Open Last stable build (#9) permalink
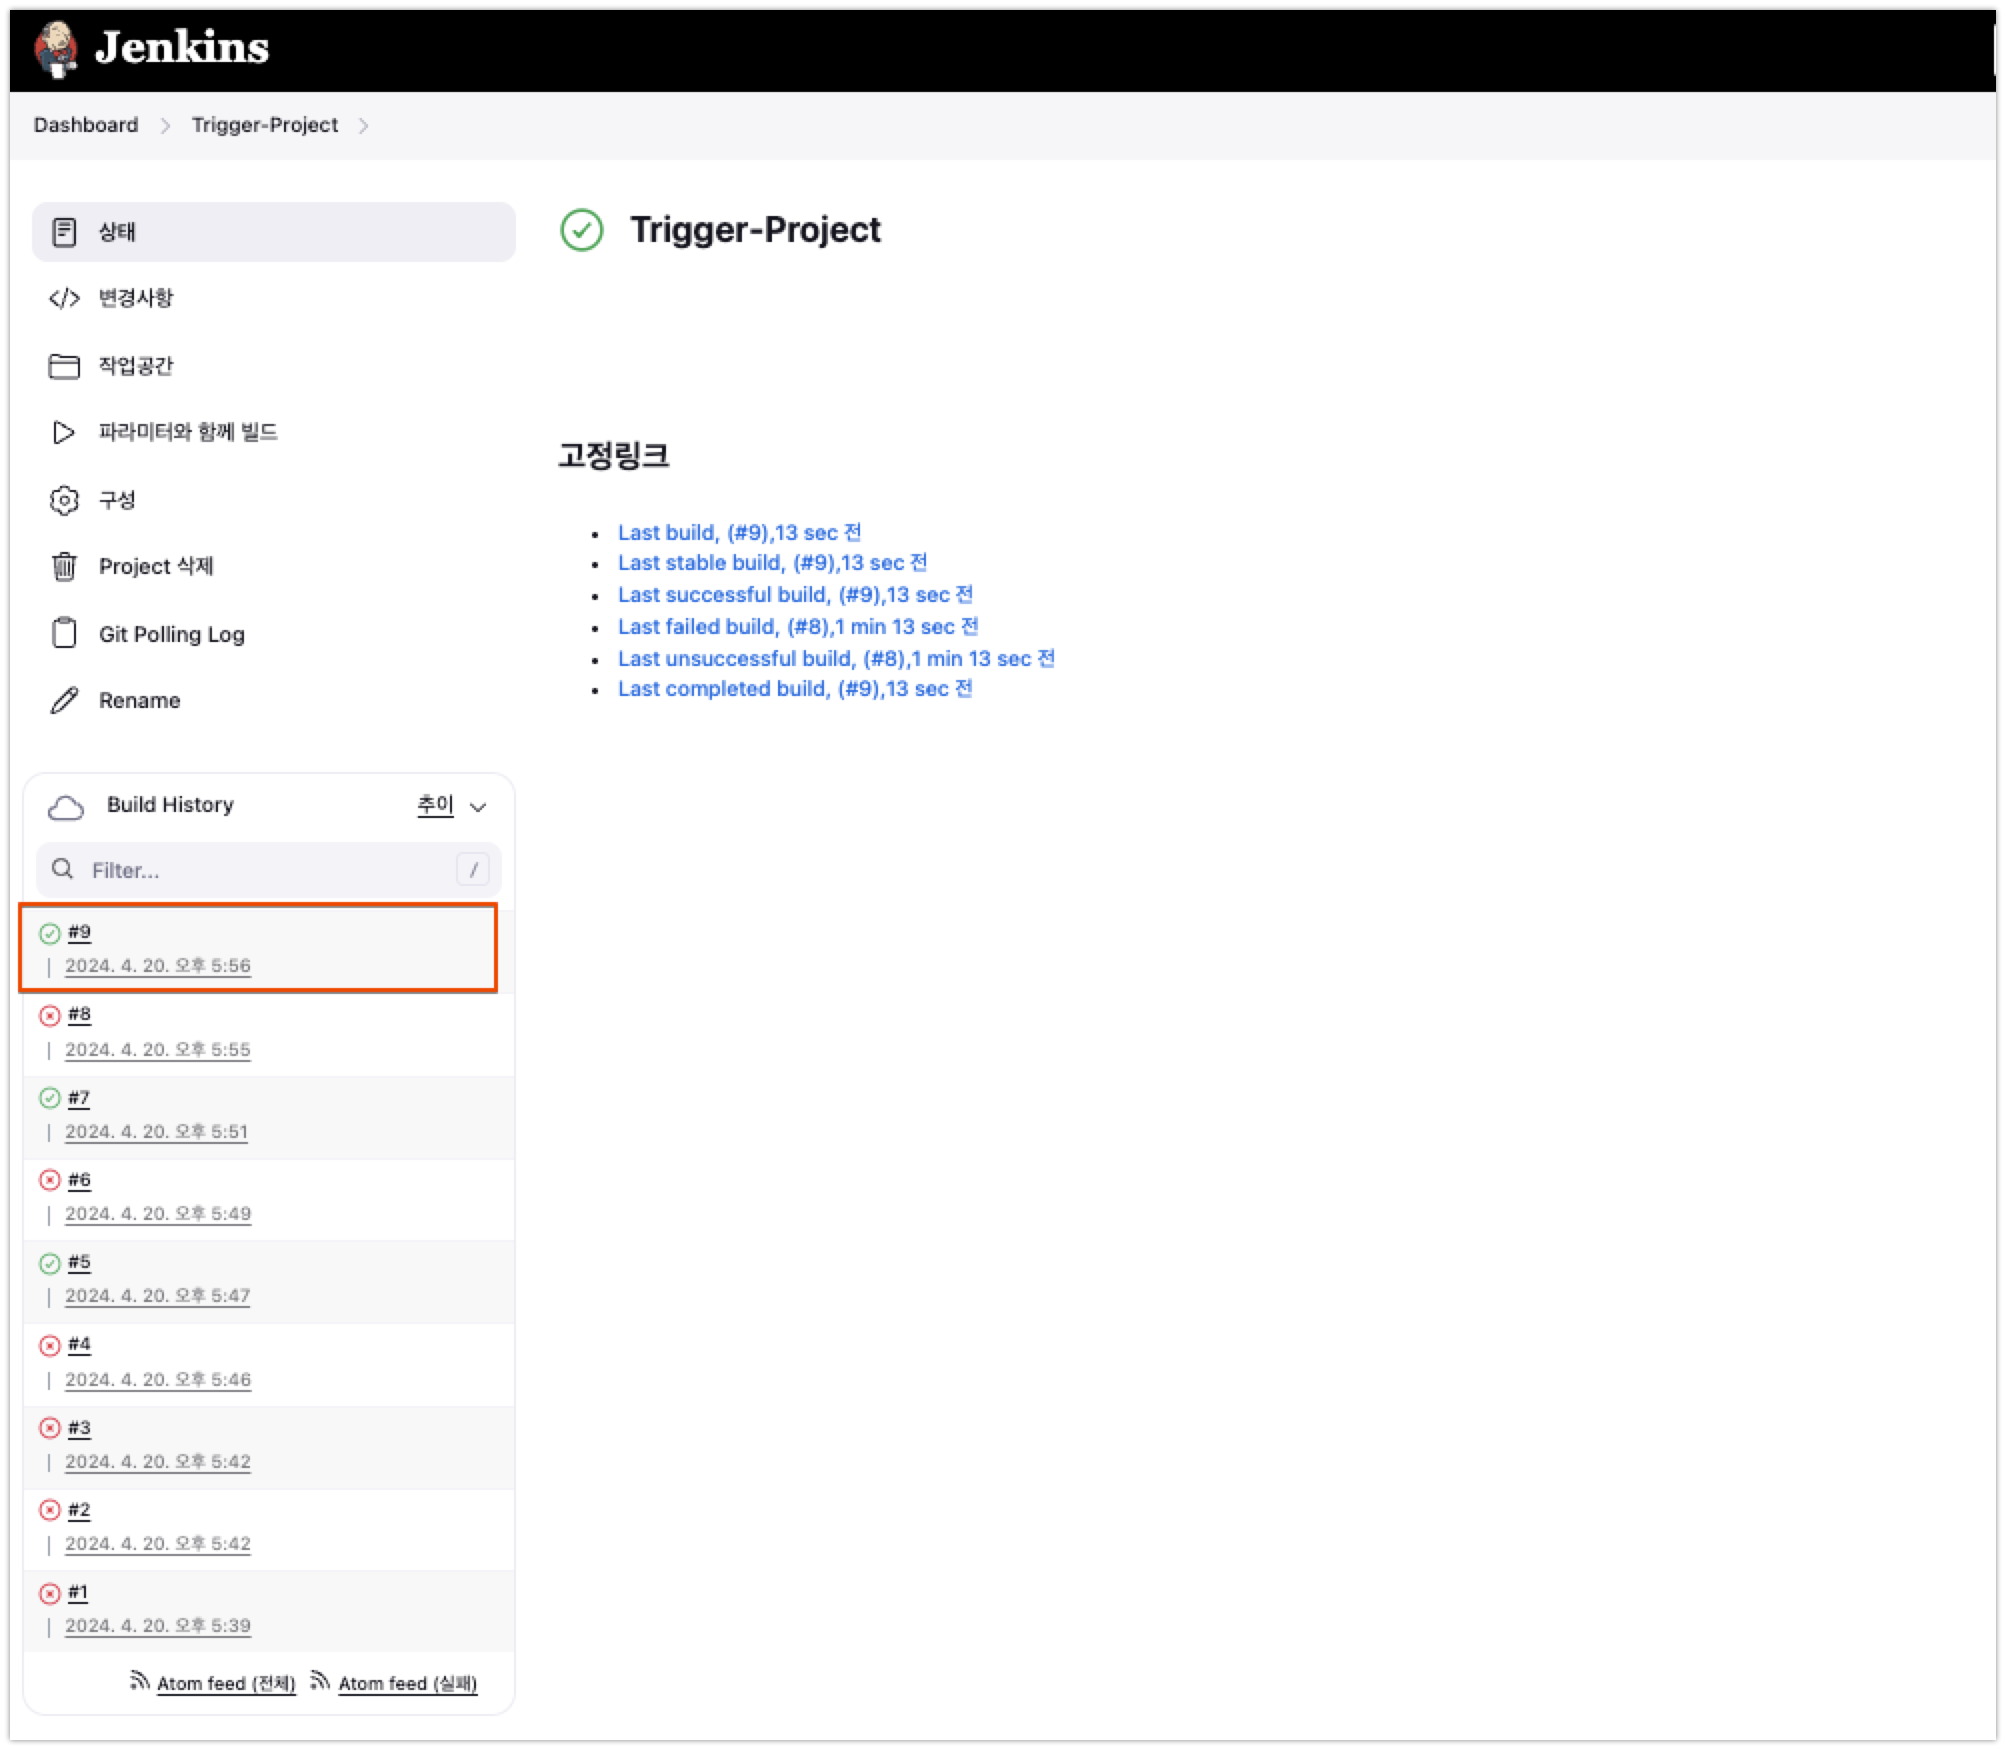This screenshot has height=1750, width=2006. pyautogui.click(x=772, y=563)
